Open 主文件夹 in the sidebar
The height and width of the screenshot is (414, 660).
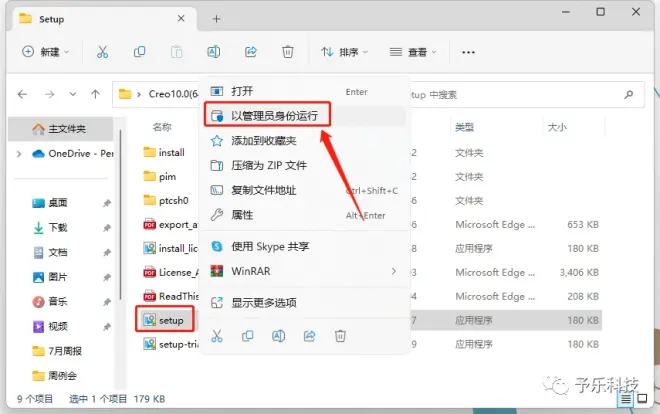click(x=61, y=129)
